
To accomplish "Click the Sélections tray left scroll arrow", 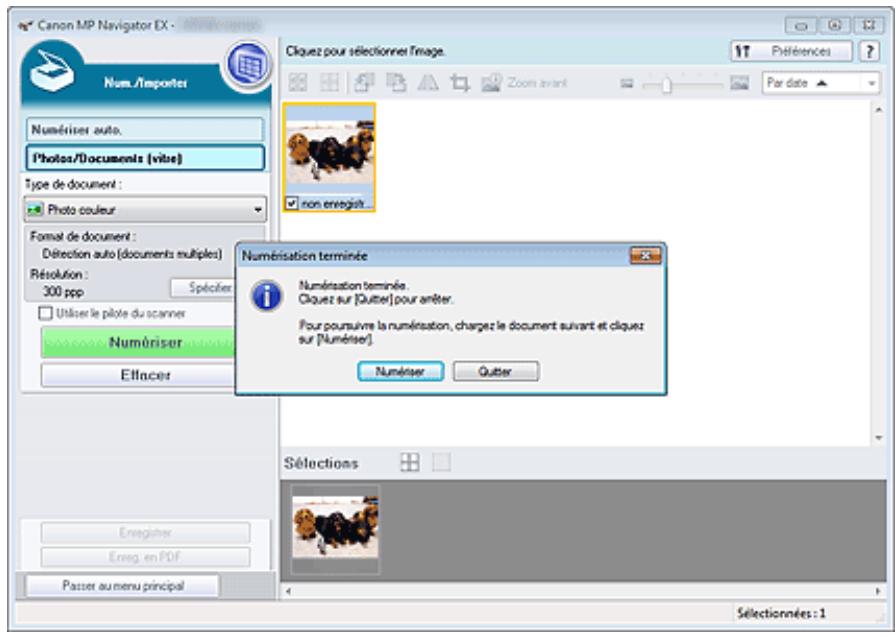I will coord(288,591).
